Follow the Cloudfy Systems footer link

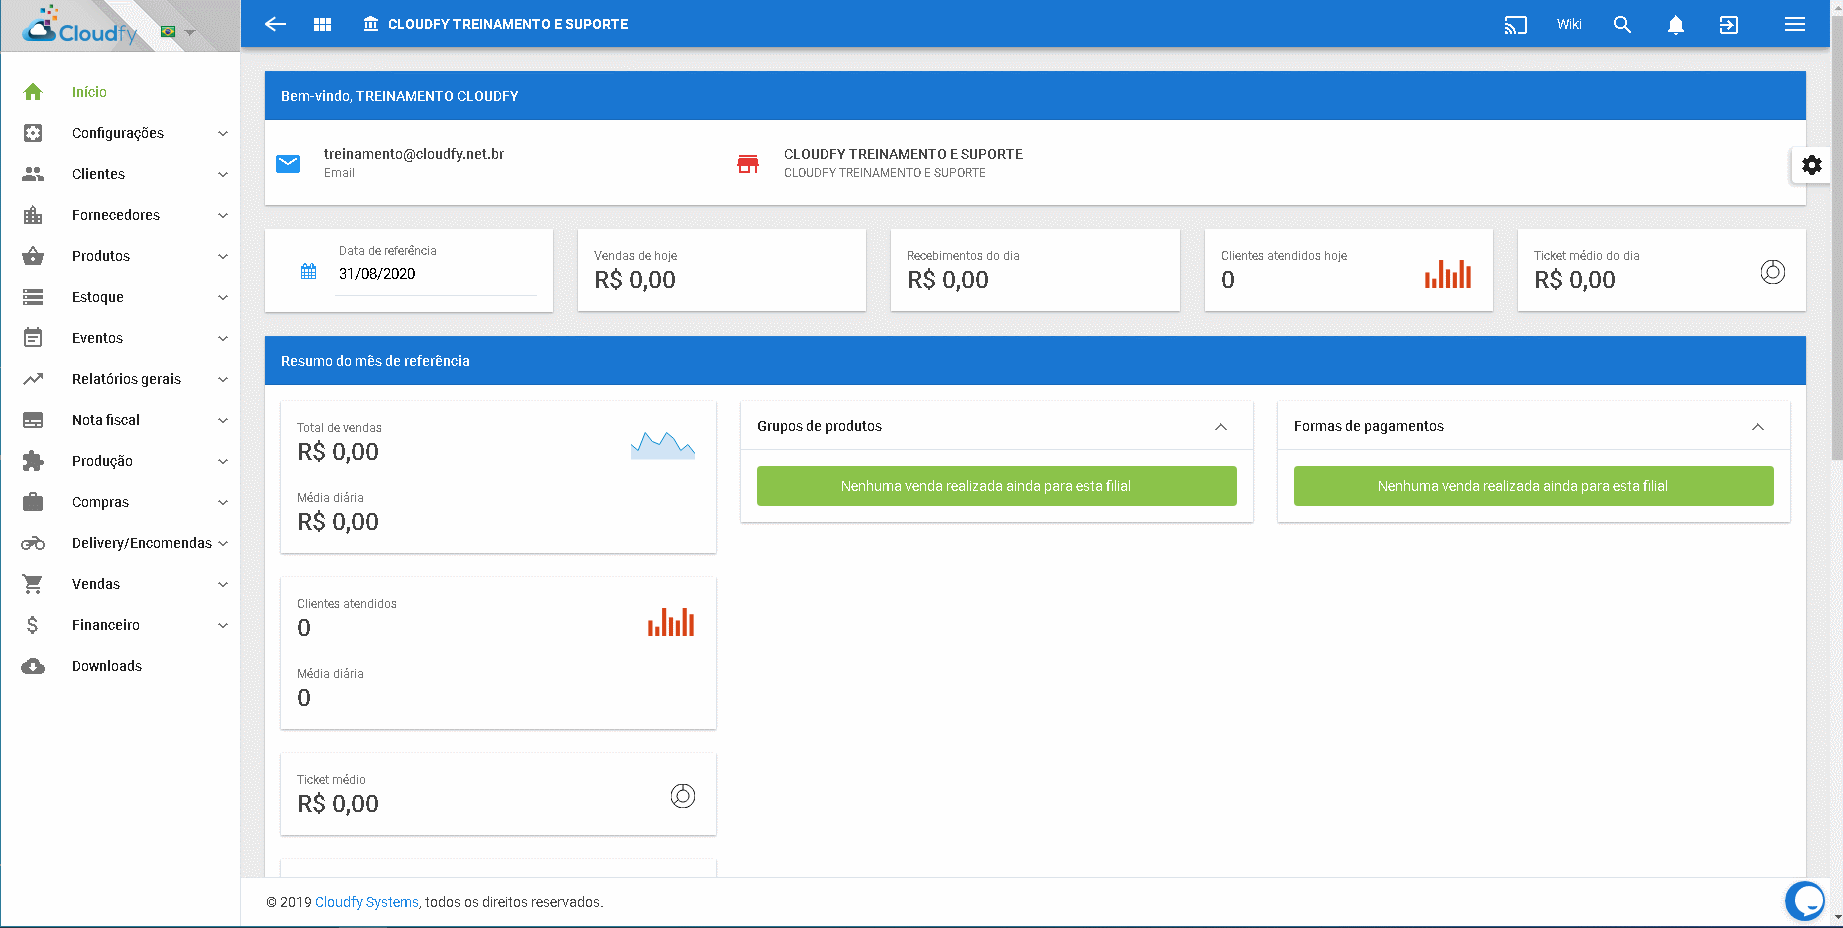coord(367,902)
